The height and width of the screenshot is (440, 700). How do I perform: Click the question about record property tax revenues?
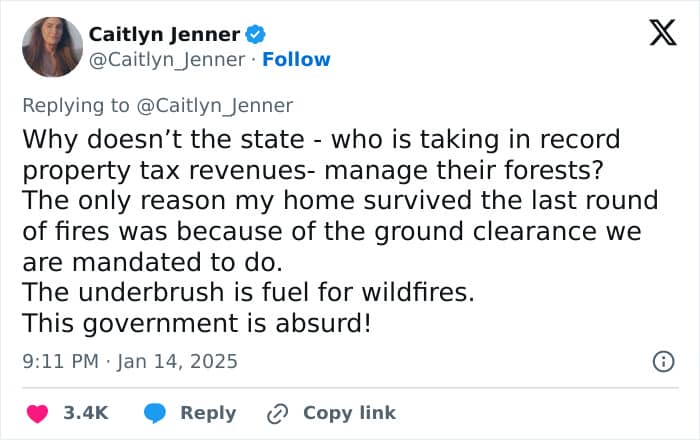tap(321, 153)
